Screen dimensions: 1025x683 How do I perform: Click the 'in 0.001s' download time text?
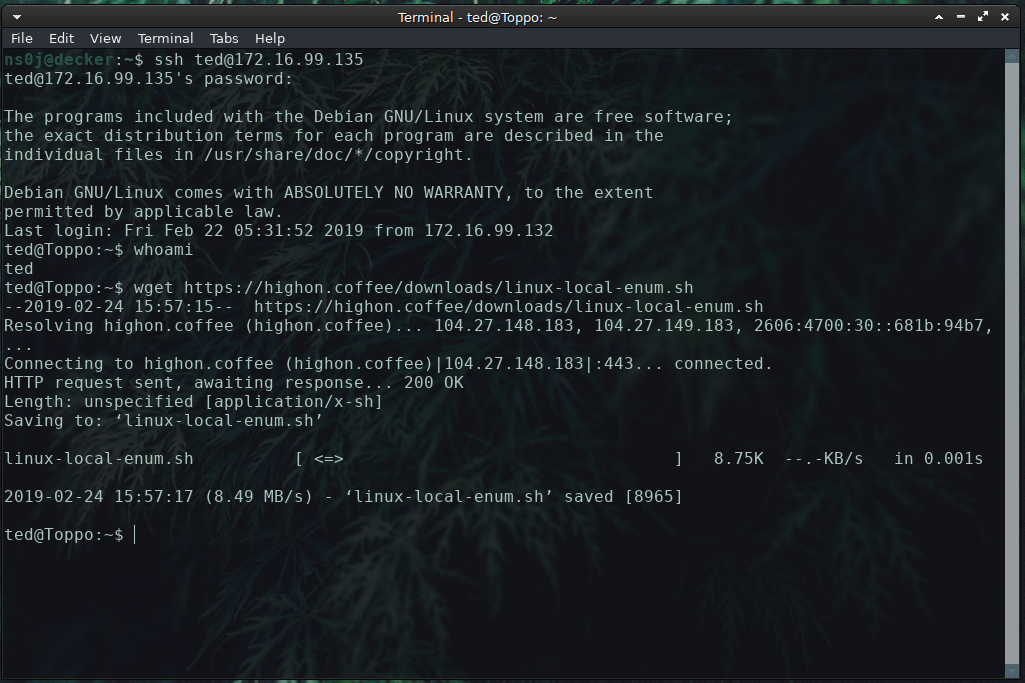click(x=939, y=459)
